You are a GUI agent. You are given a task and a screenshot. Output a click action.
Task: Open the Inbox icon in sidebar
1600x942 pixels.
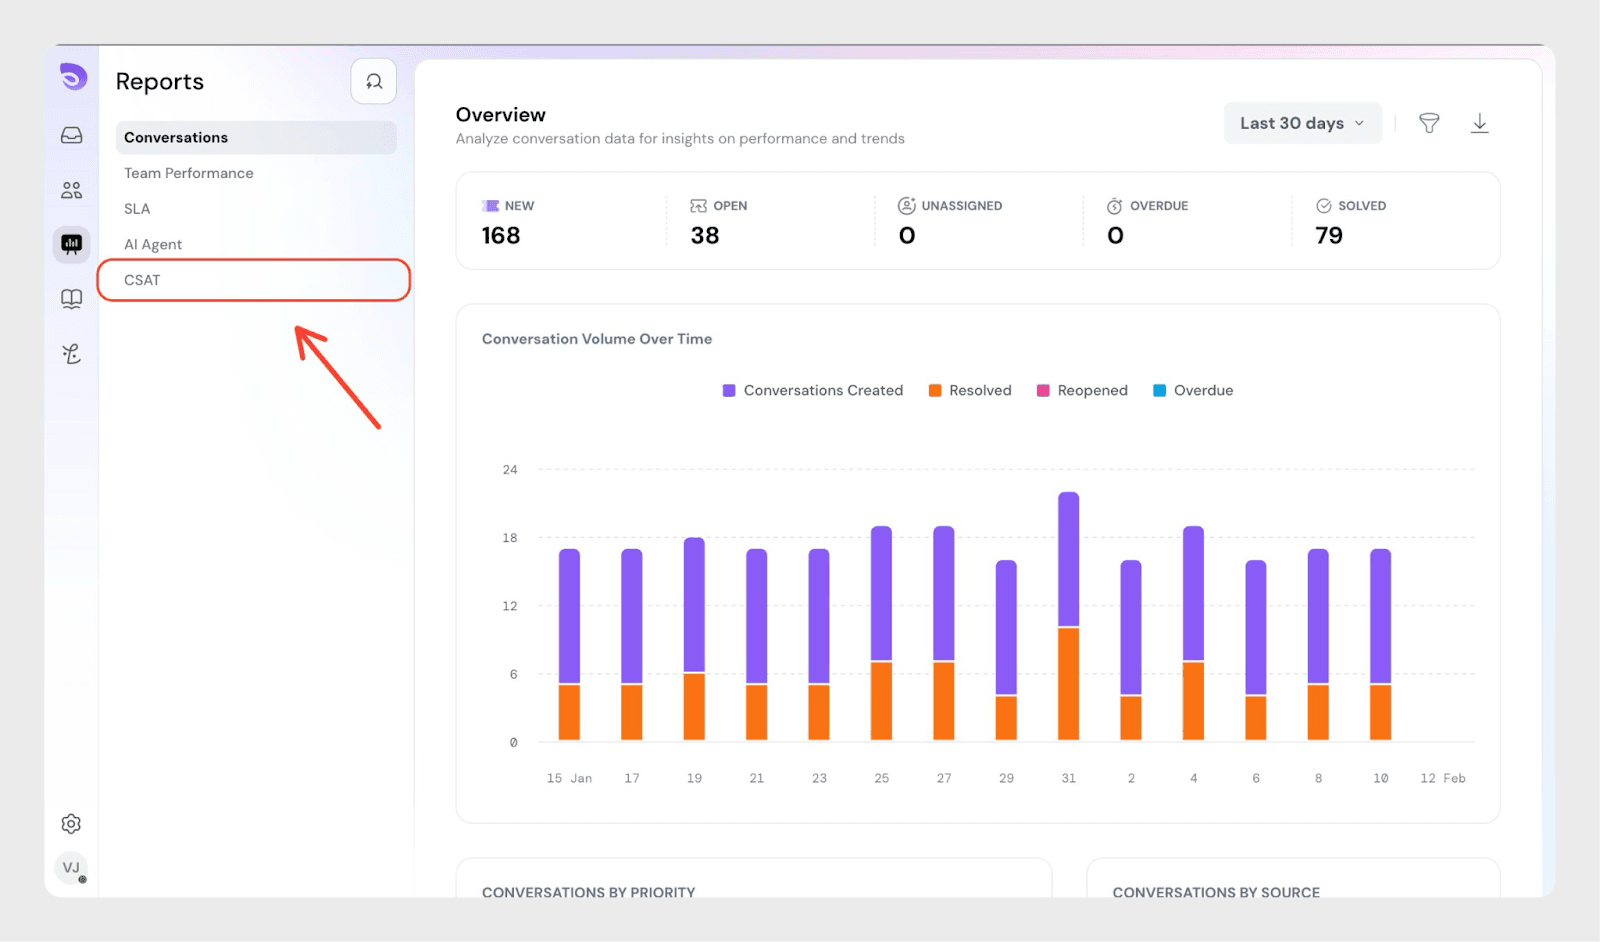(x=72, y=135)
